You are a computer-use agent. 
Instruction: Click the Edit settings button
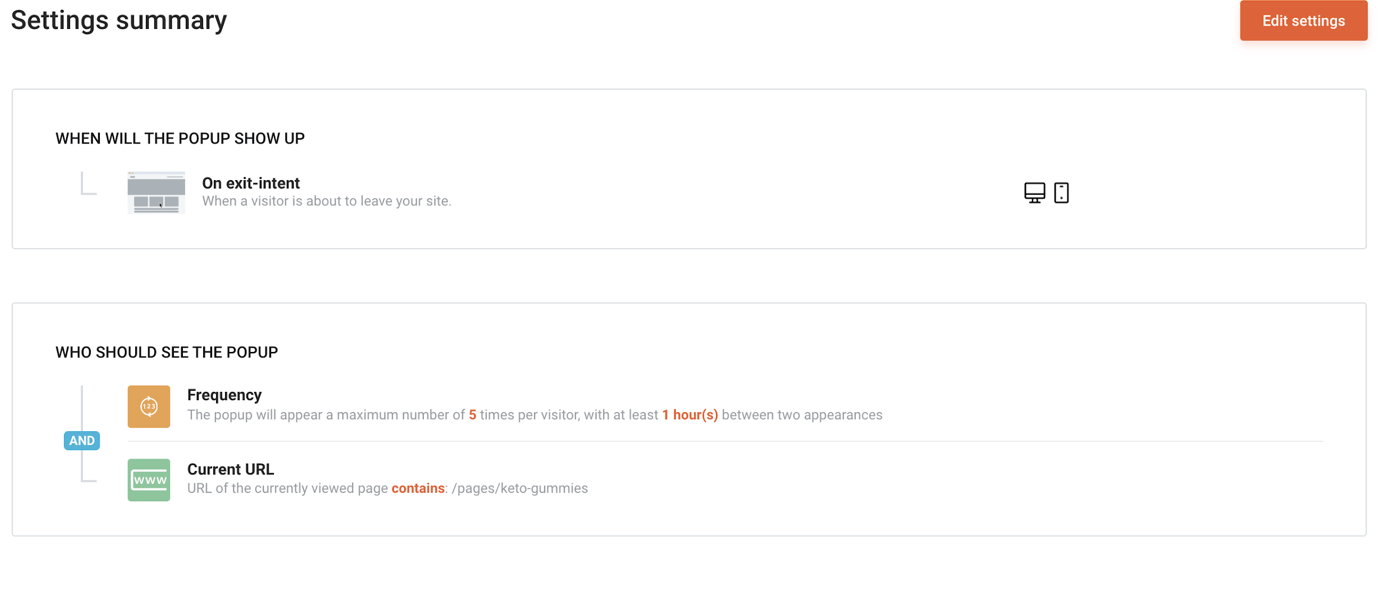coord(1303,20)
